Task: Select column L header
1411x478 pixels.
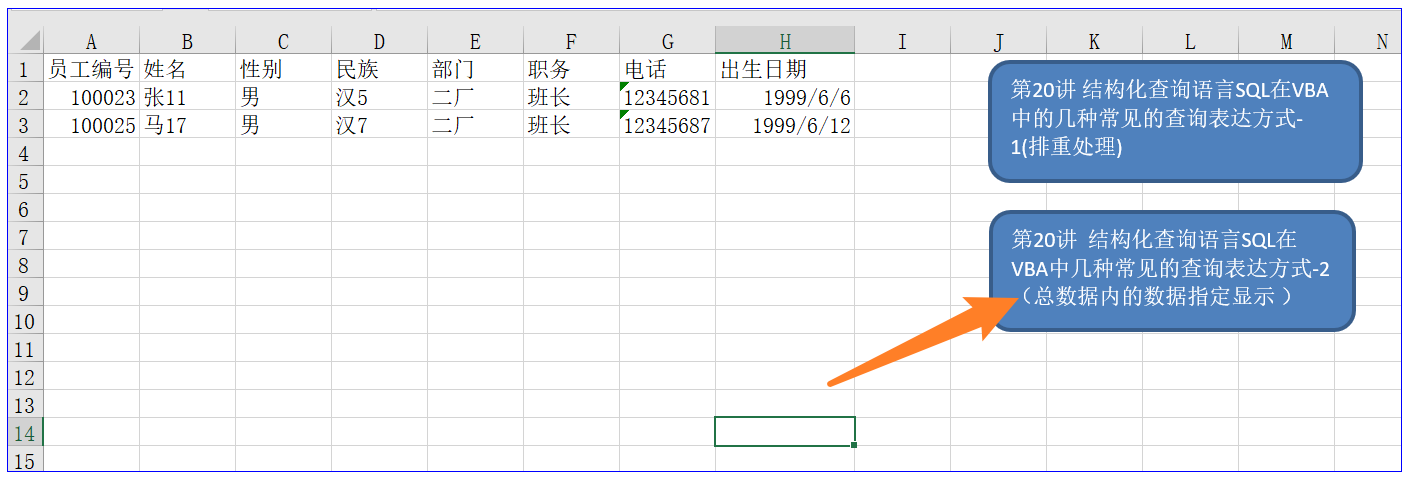Action: pos(1190,41)
